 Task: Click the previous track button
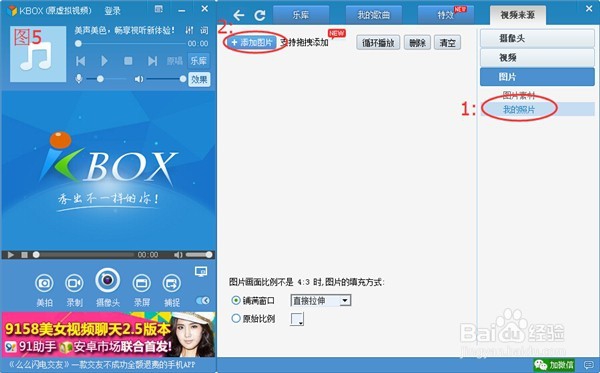[80, 61]
